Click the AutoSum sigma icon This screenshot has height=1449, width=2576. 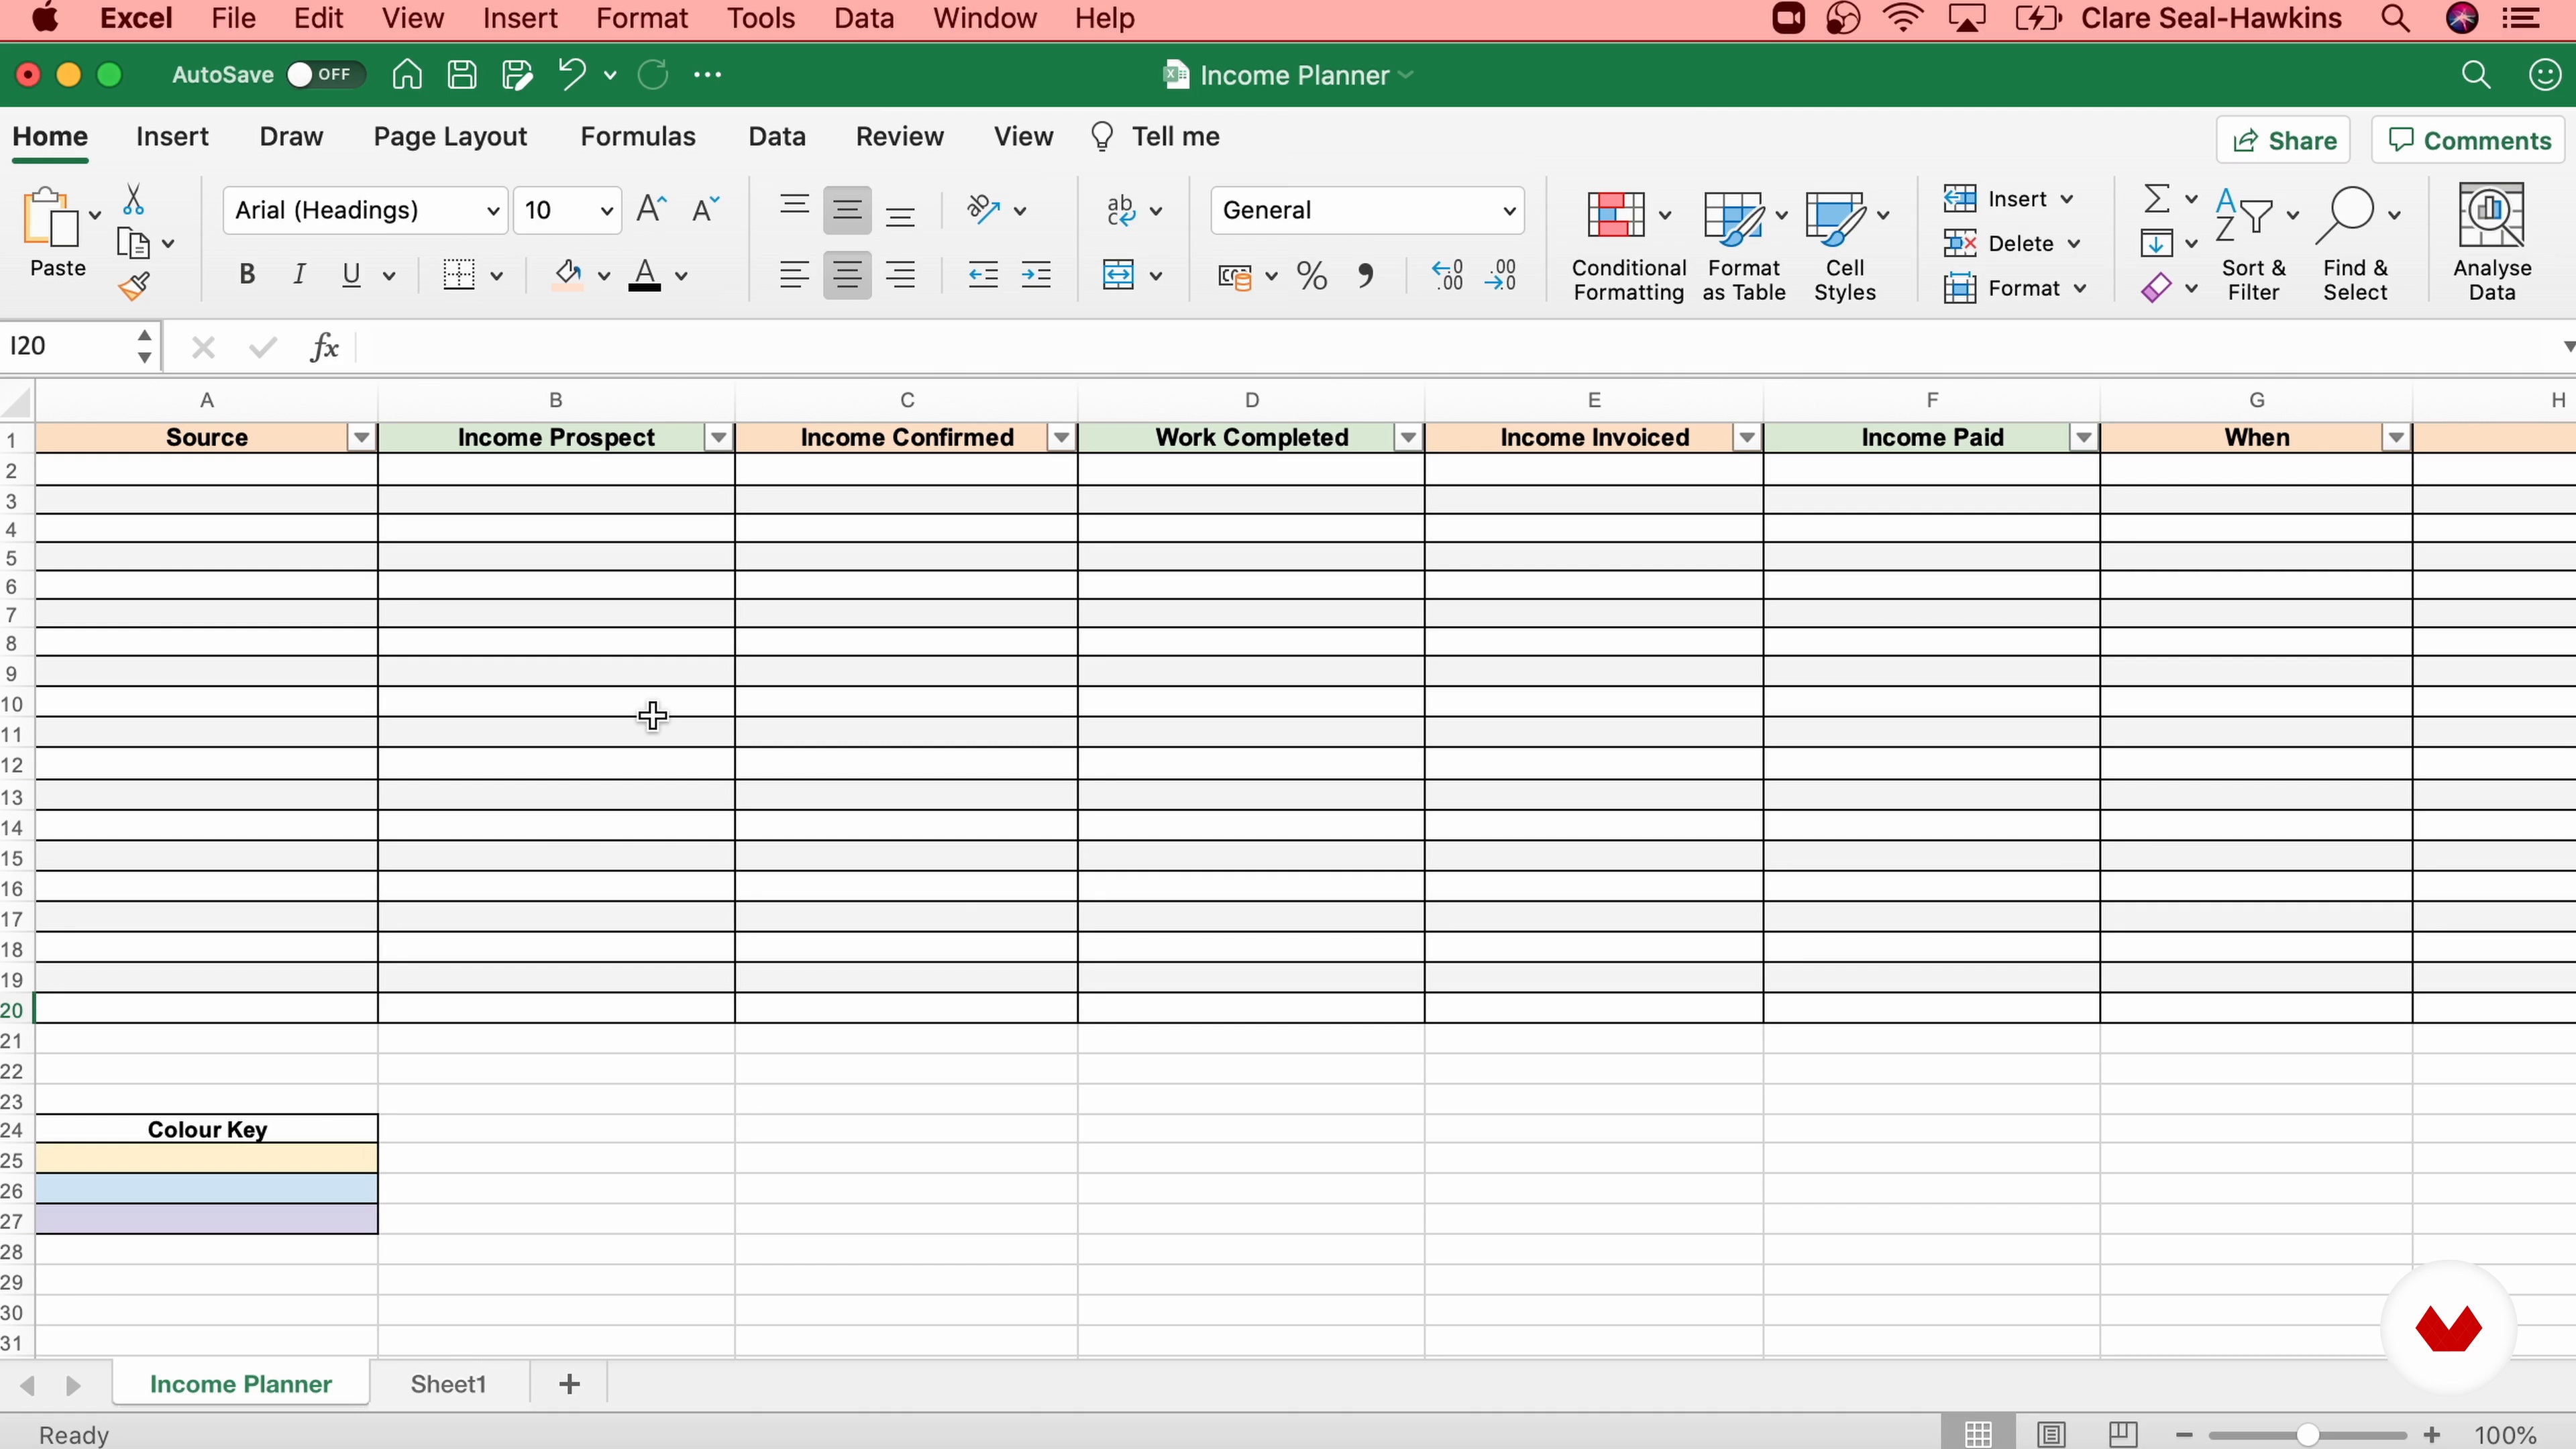[x=2156, y=198]
